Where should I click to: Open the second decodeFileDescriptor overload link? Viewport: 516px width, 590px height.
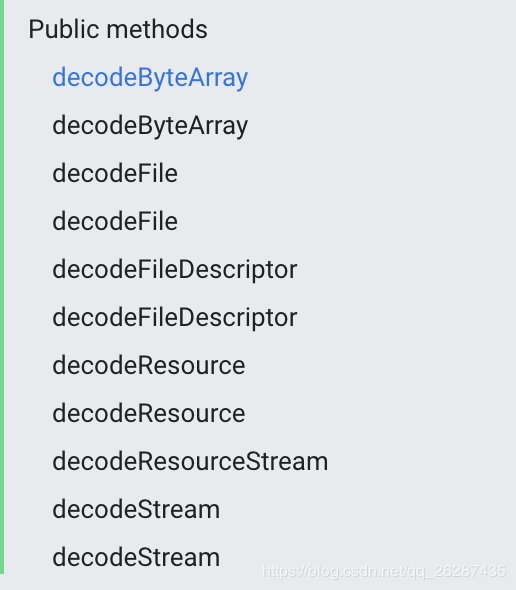click(175, 318)
